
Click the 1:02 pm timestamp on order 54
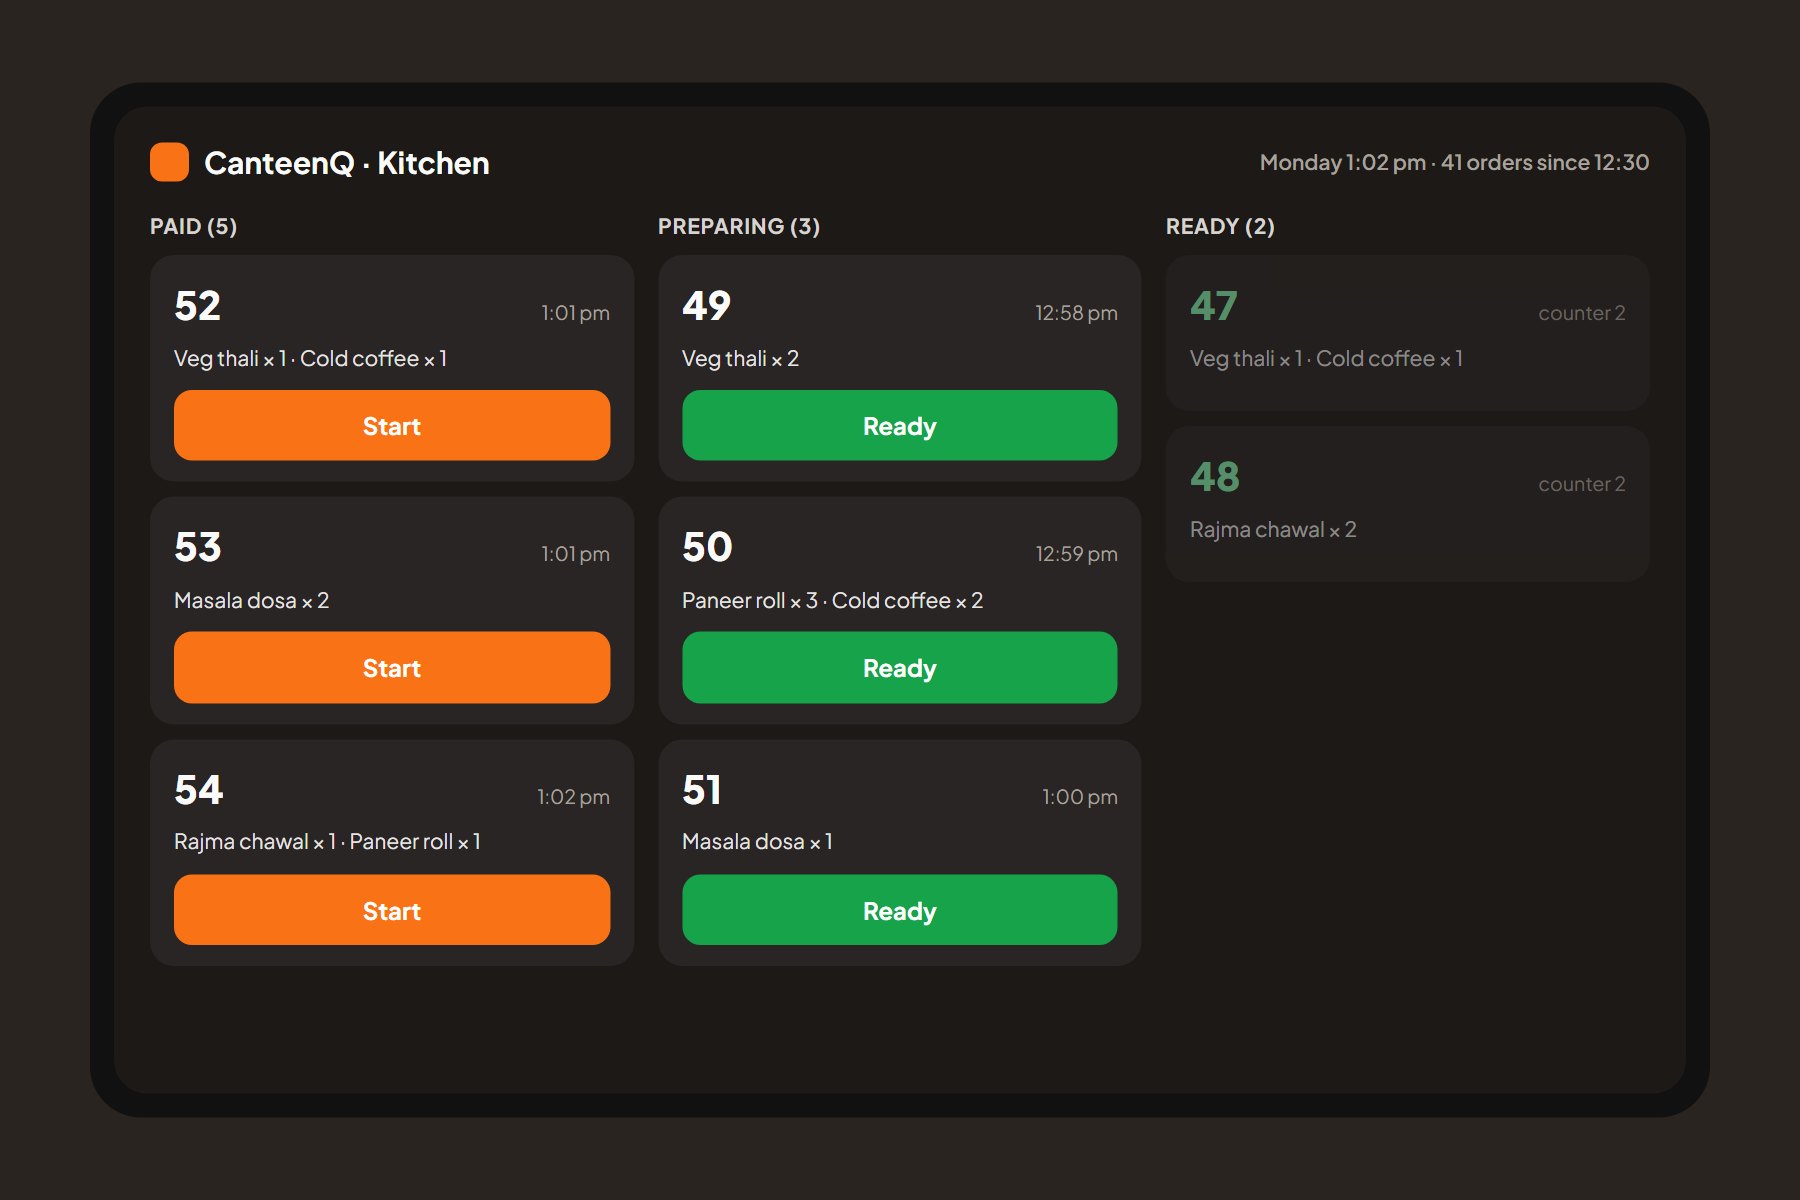click(573, 797)
